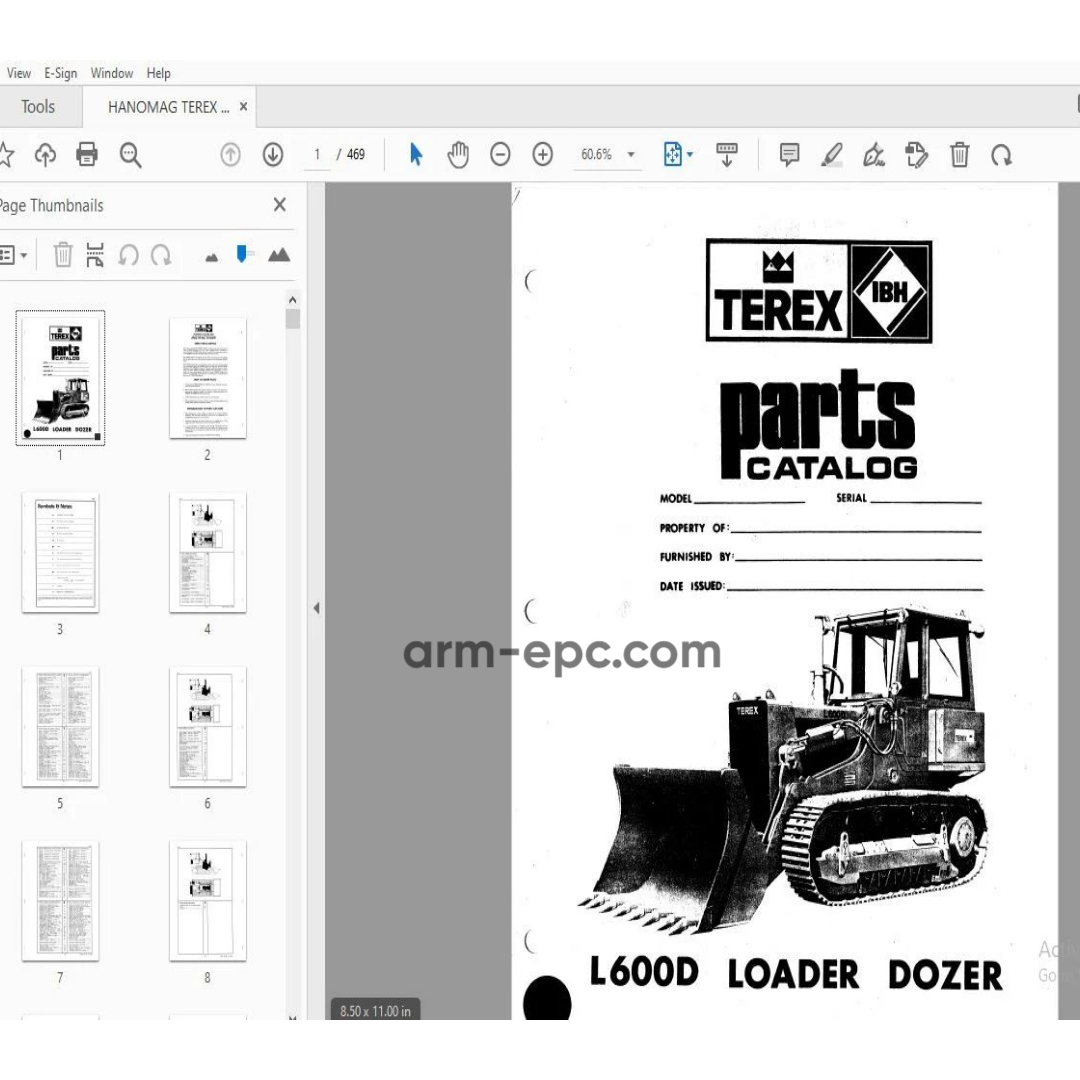The width and height of the screenshot is (1080, 1080).
Task: Select page 8 thumbnail
Action: point(208,901)
